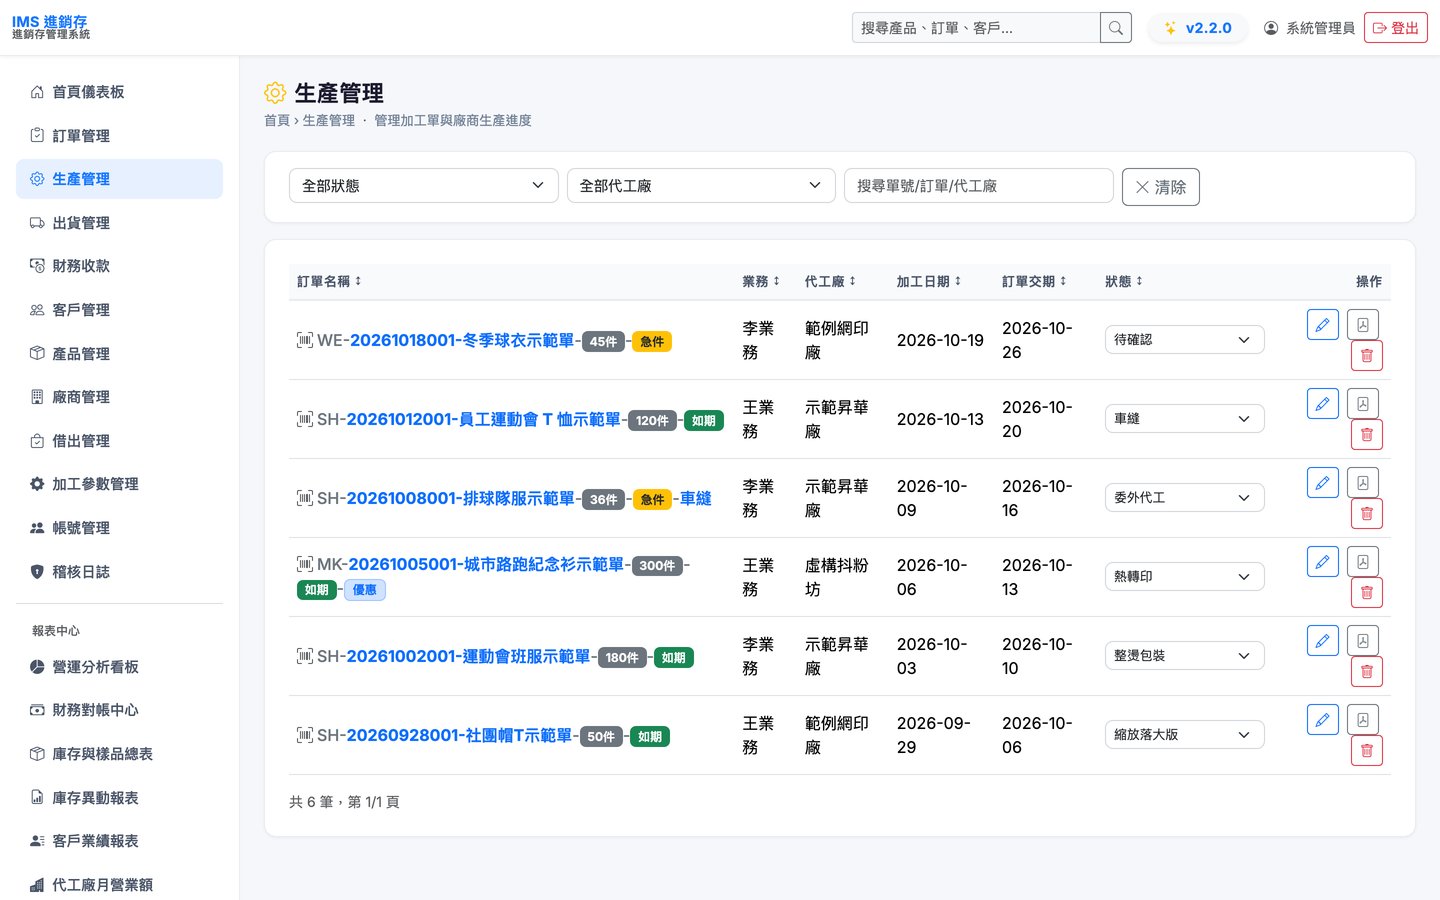Click barcode icon beside SH-20260928001

pyautogui.click(x=305, y=735)
